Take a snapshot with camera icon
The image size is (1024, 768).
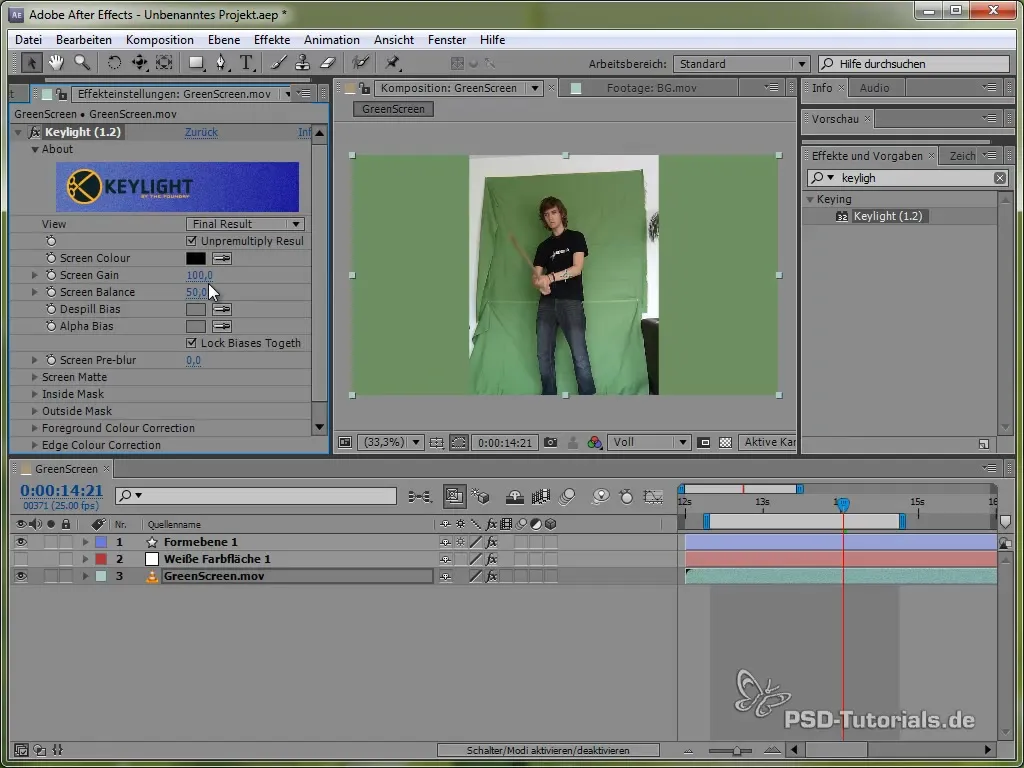(x=551, y=443)
